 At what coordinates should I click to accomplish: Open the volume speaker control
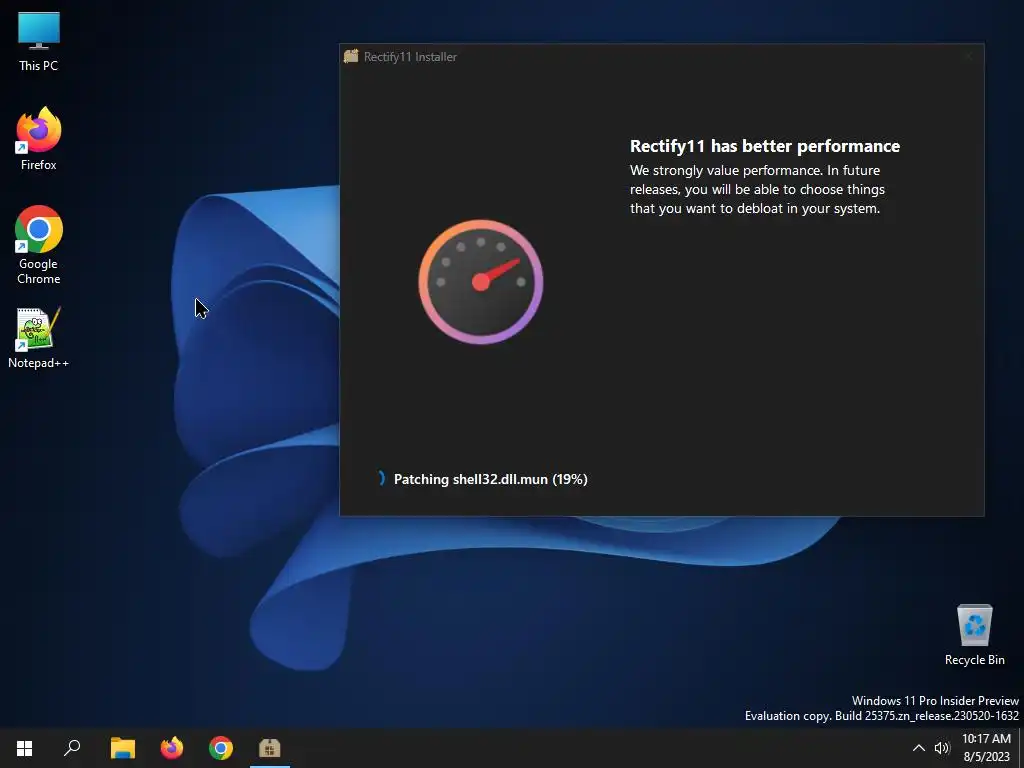[x=942, y=748]
